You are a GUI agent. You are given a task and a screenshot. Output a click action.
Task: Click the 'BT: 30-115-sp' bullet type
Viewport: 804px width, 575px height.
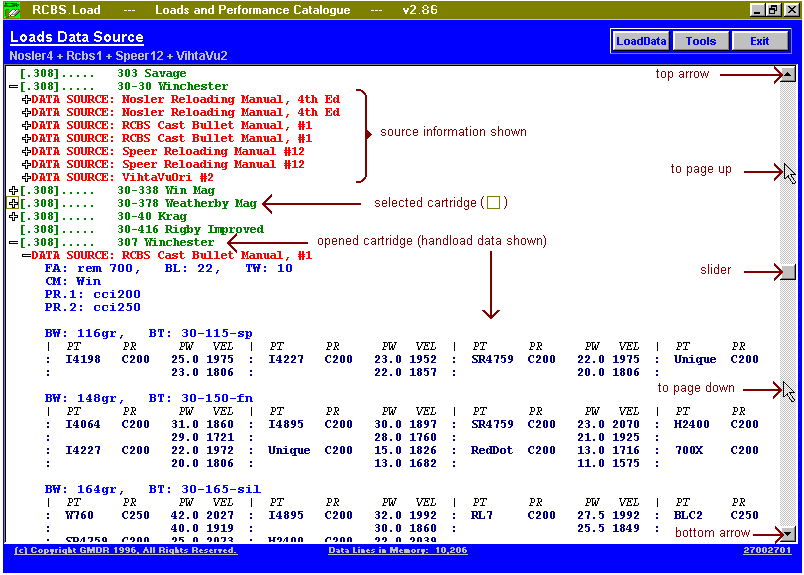pyautogui.click(x=200, y=333)
